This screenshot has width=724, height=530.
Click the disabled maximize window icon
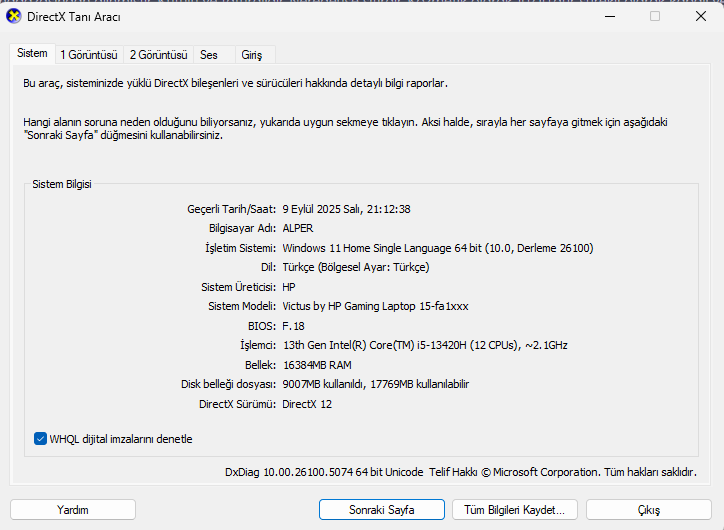coord(655,16)
